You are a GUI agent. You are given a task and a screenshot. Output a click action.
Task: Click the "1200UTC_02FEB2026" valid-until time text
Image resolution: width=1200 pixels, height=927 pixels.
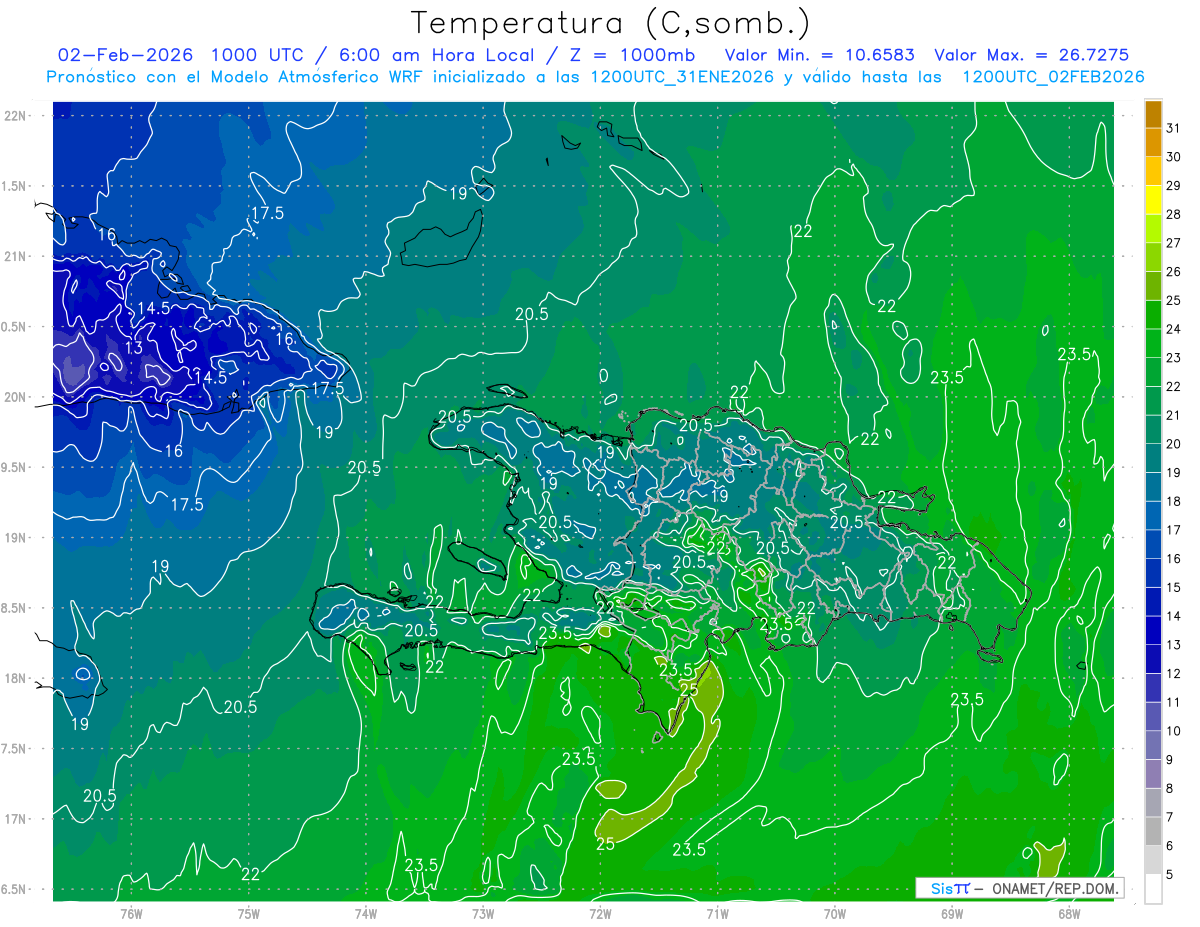pyautogui.click(x=1052, y=77)
